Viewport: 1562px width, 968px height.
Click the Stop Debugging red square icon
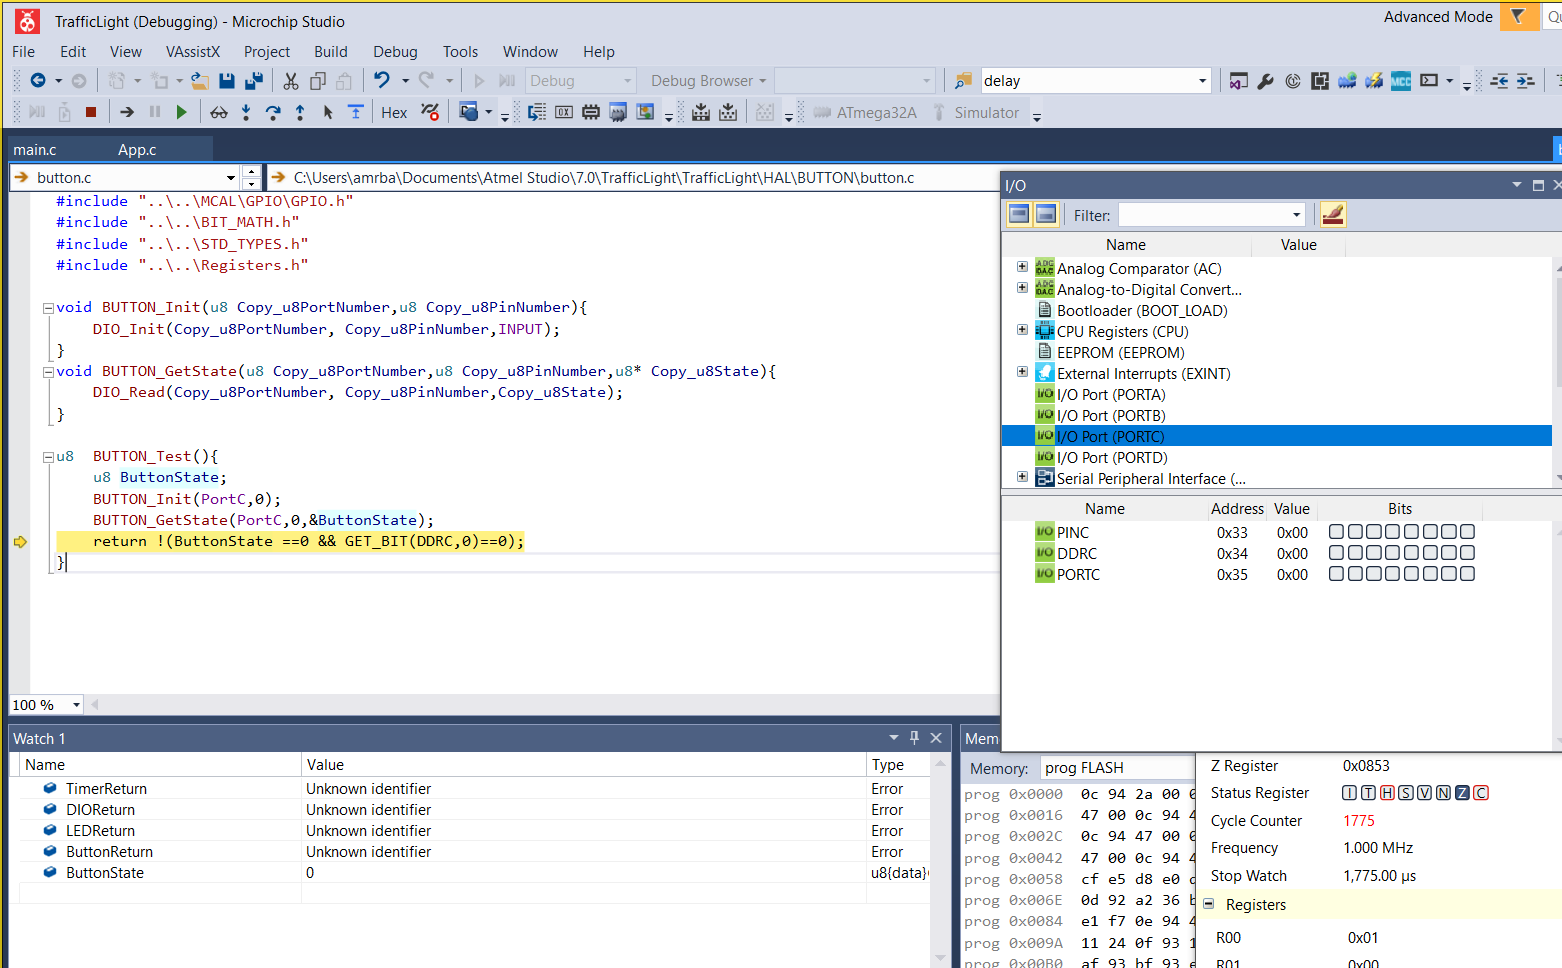click(91, 112)
